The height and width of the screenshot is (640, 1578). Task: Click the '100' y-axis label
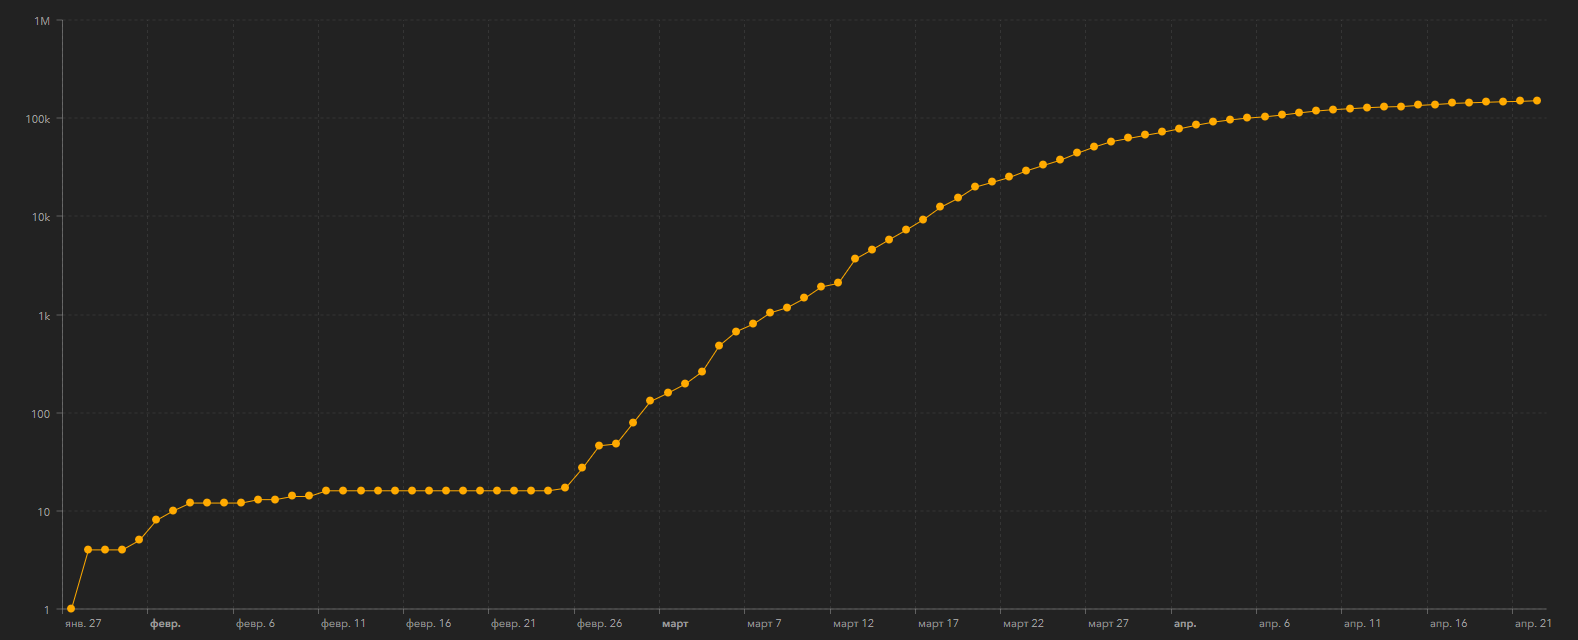point(41,413)
